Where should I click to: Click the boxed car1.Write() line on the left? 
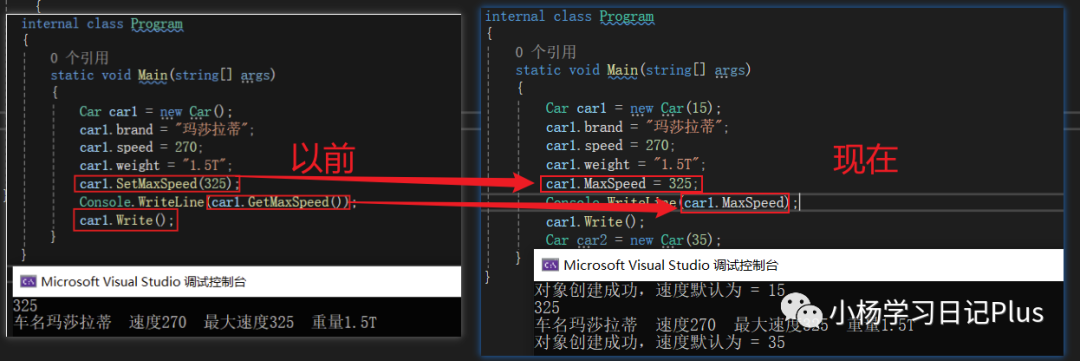pyautogui.click(x=125, y=220)
